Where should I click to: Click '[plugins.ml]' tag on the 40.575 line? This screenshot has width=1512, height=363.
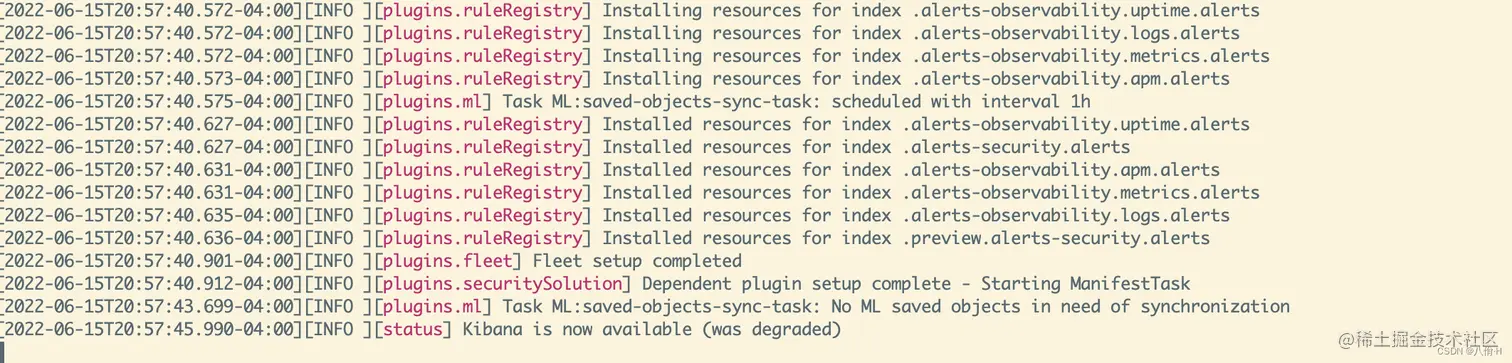pyautogui.click(x=433, y=101)
